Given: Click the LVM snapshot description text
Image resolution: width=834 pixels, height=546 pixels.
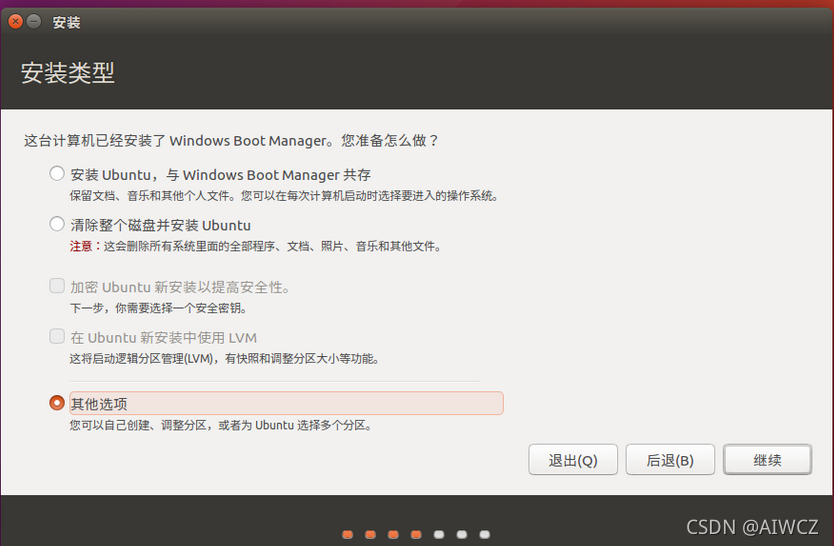Looking at the screenshot, I should 224,359.
